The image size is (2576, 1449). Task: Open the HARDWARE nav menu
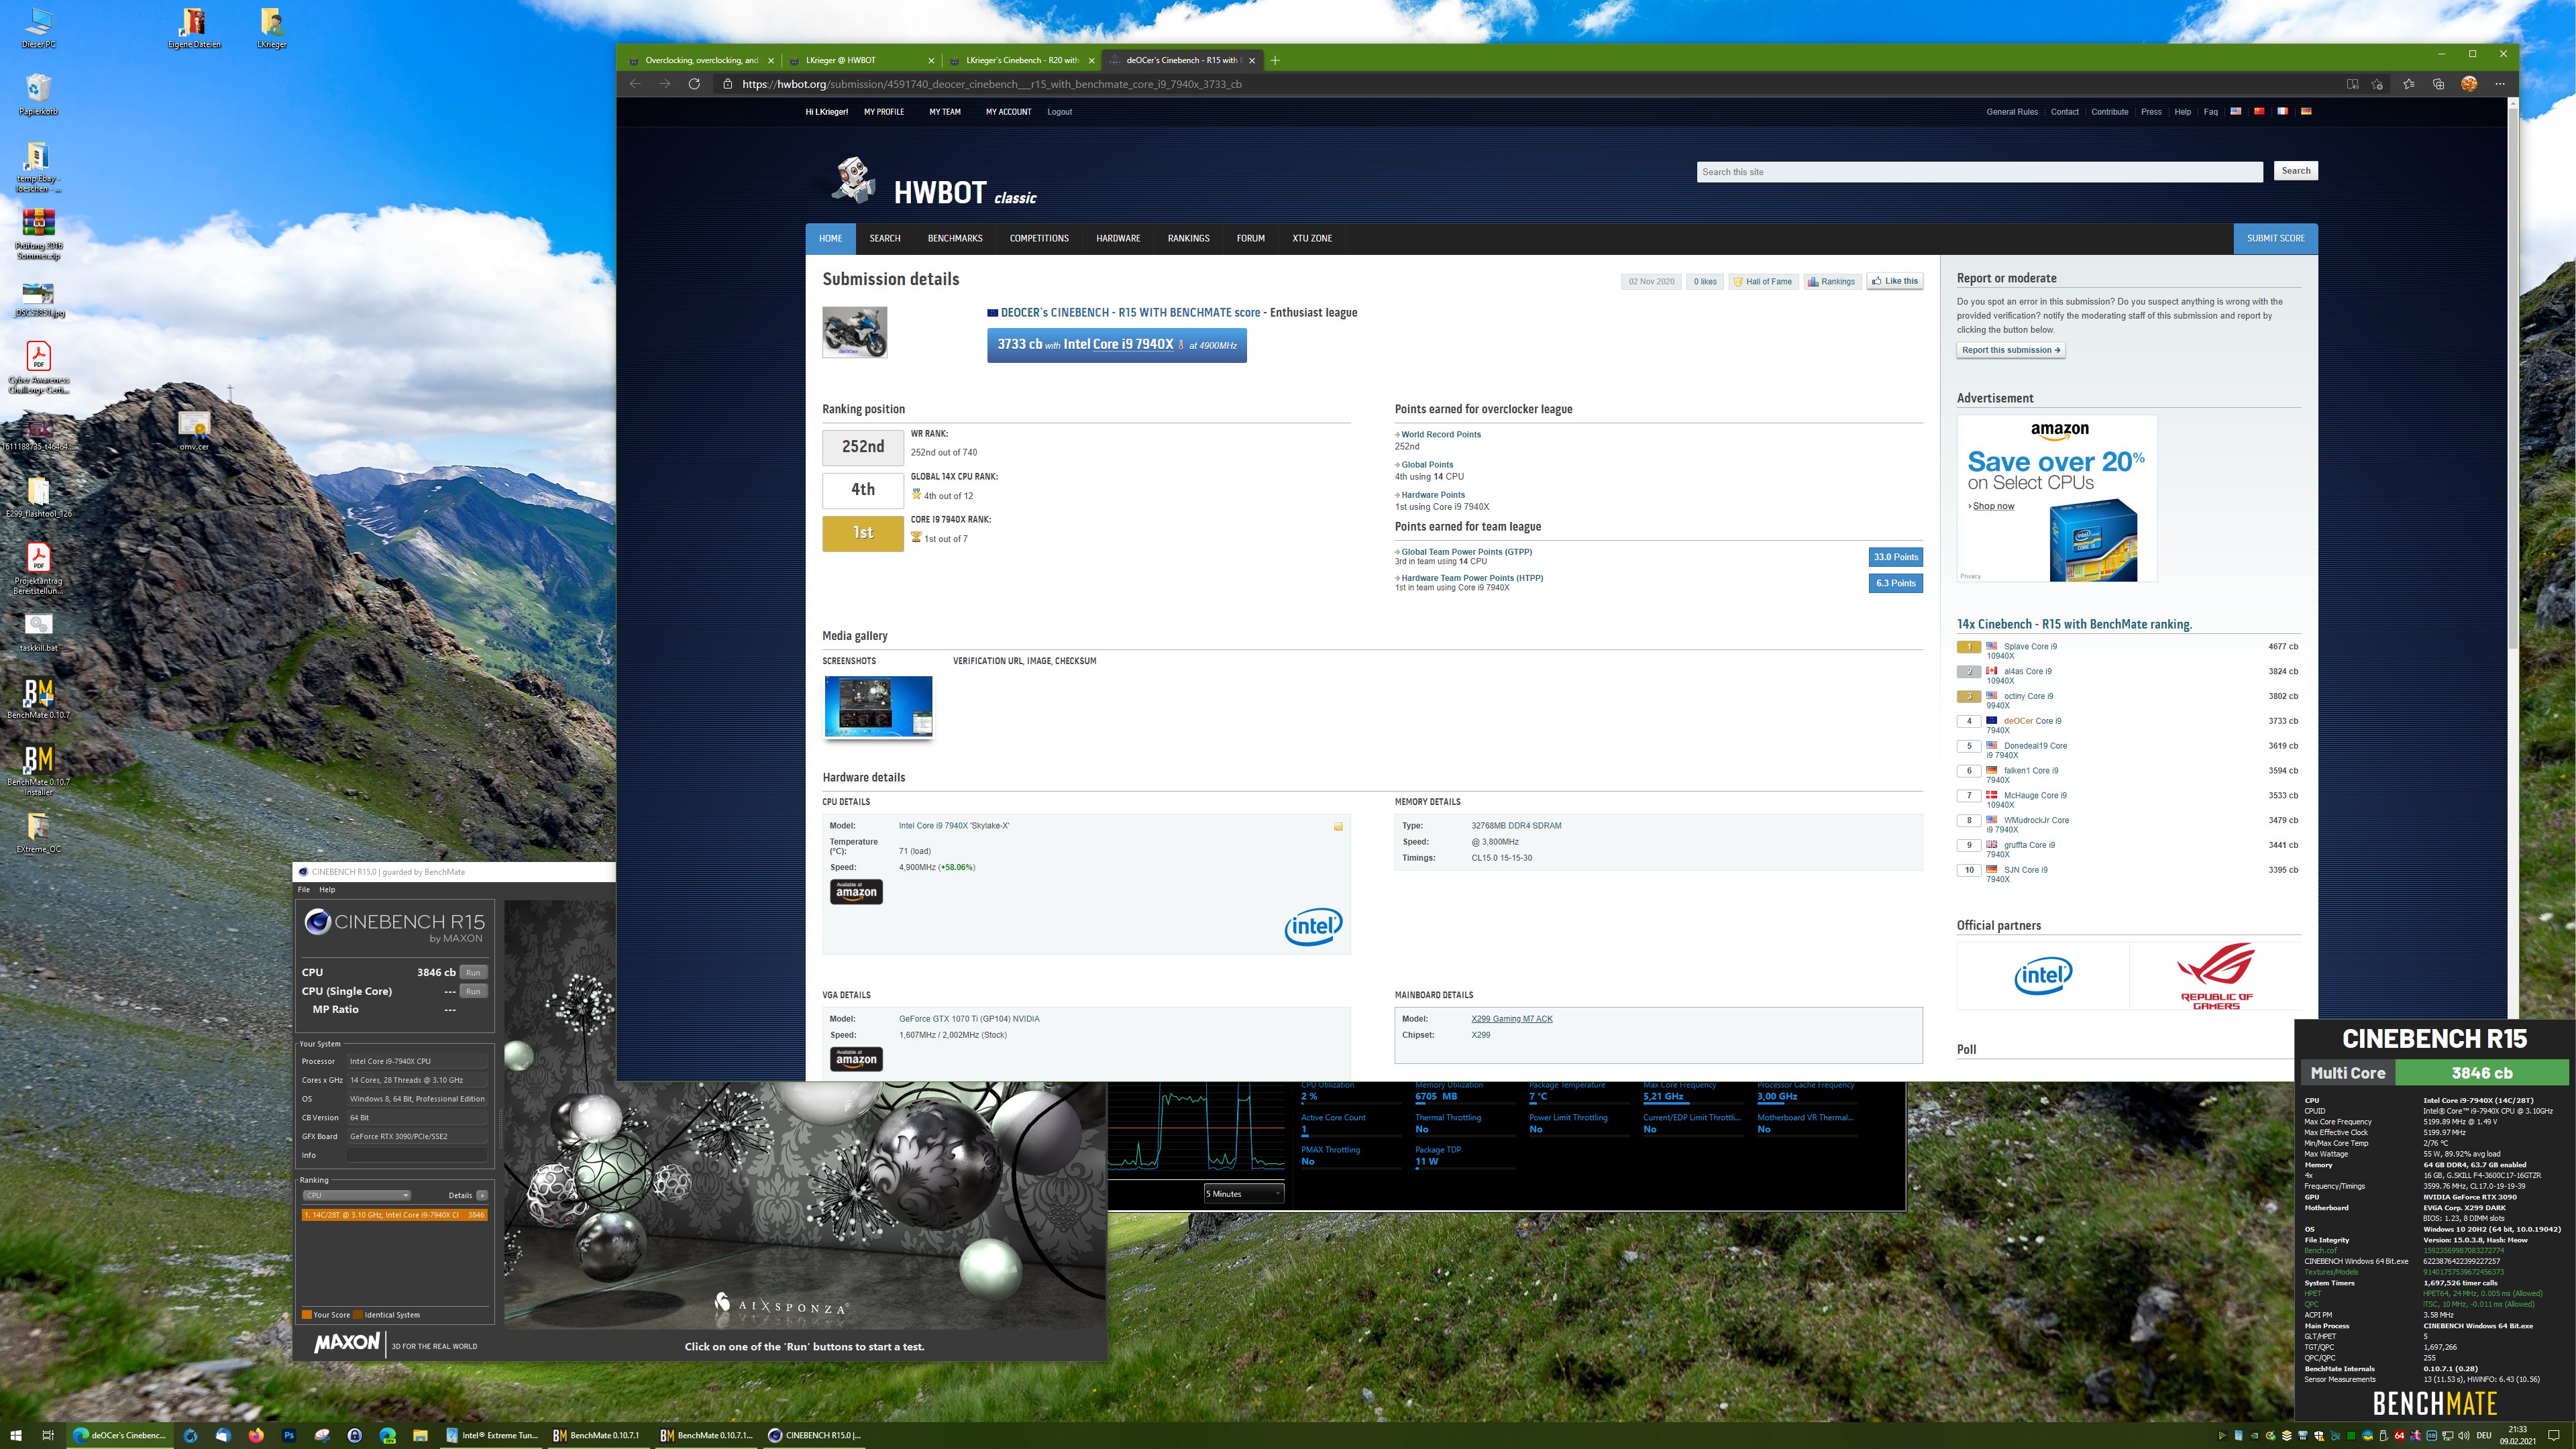pyautogui.click(x=1118, y=238)
